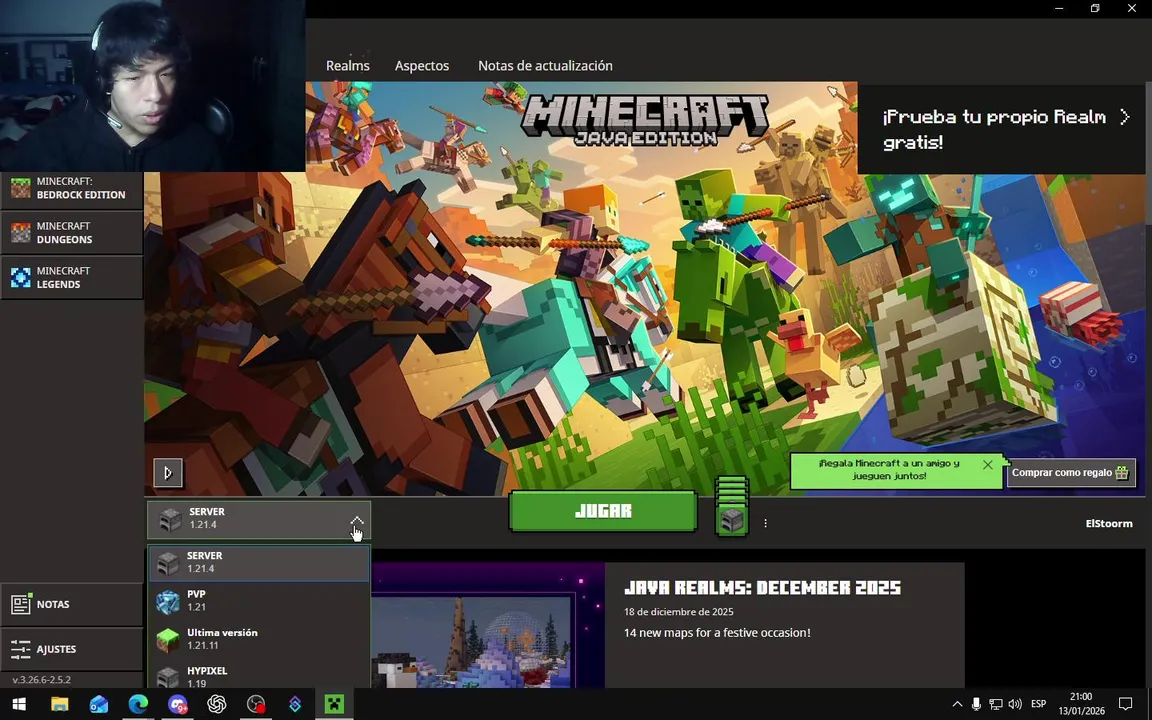The image size is (1152, 720).
Task: Click the microphone tray icon
Action: [976, 704]
